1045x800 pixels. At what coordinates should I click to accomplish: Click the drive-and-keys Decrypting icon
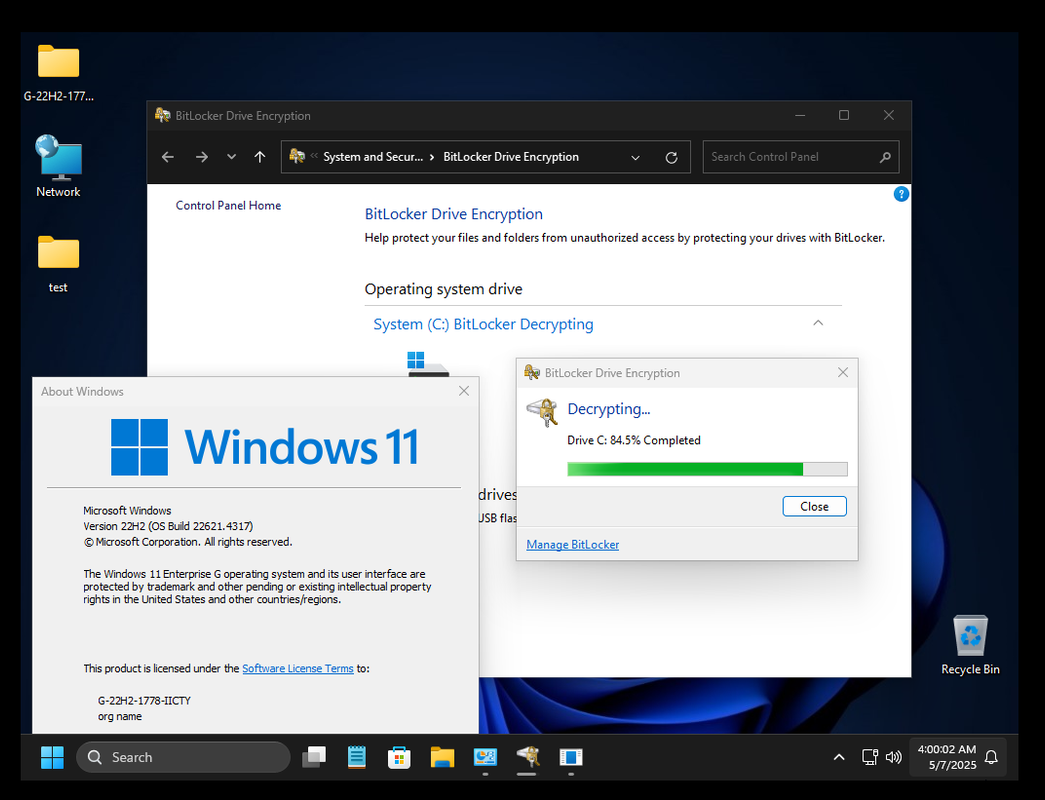click(542, 412)
